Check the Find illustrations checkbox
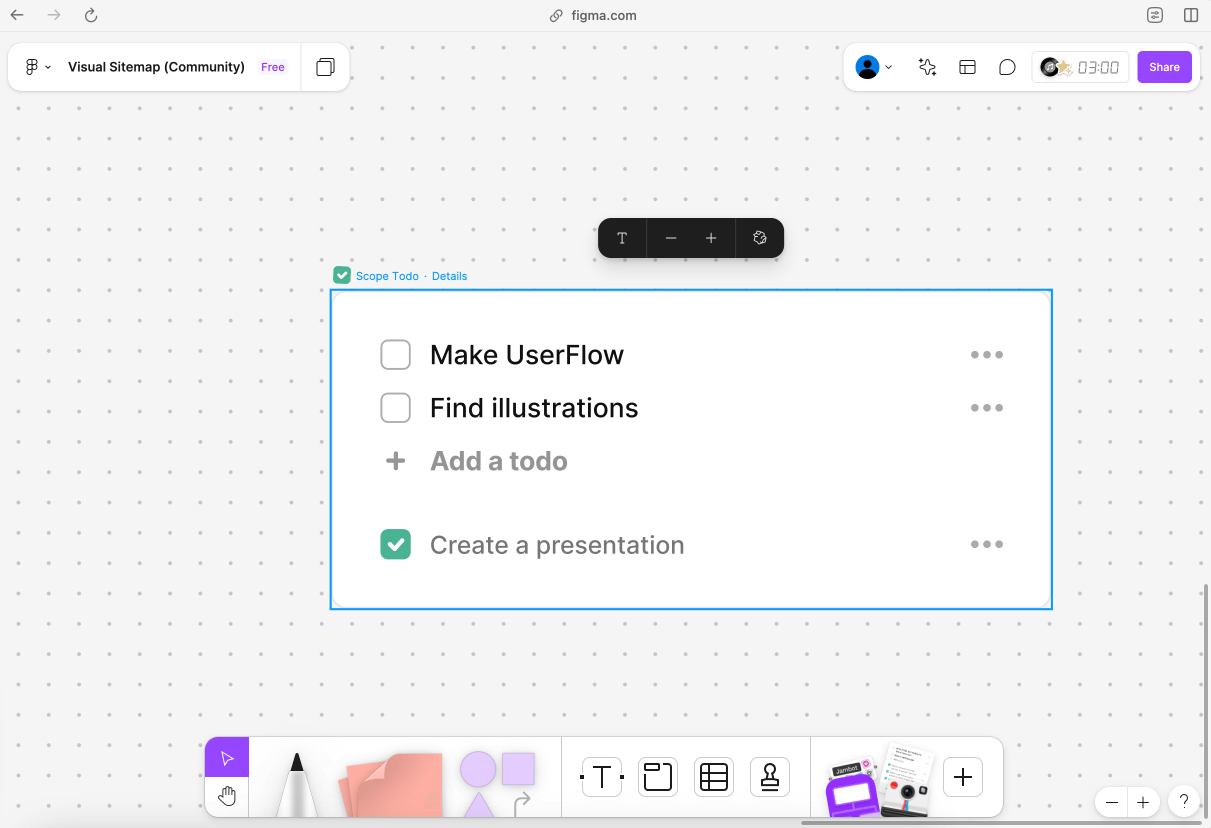The height and width of the screenshot is (828, 1211). point(396,408)
